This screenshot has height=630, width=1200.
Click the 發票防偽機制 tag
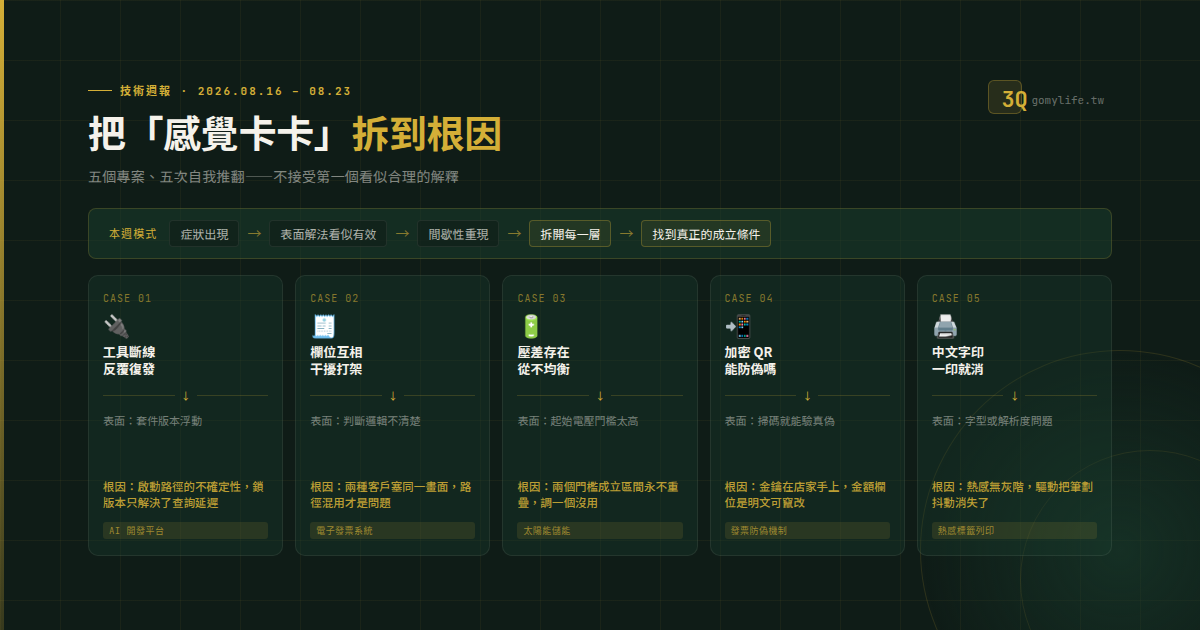[807, 531]
